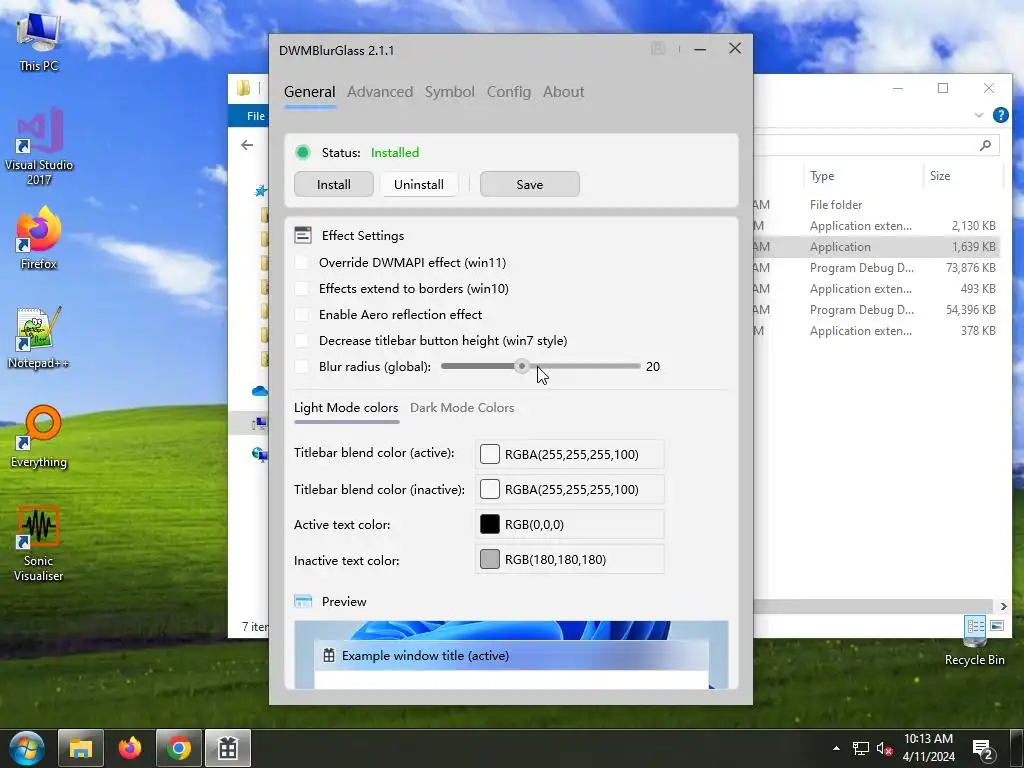
Task: Click the muted volume tray icon
Action: (884, 748)
